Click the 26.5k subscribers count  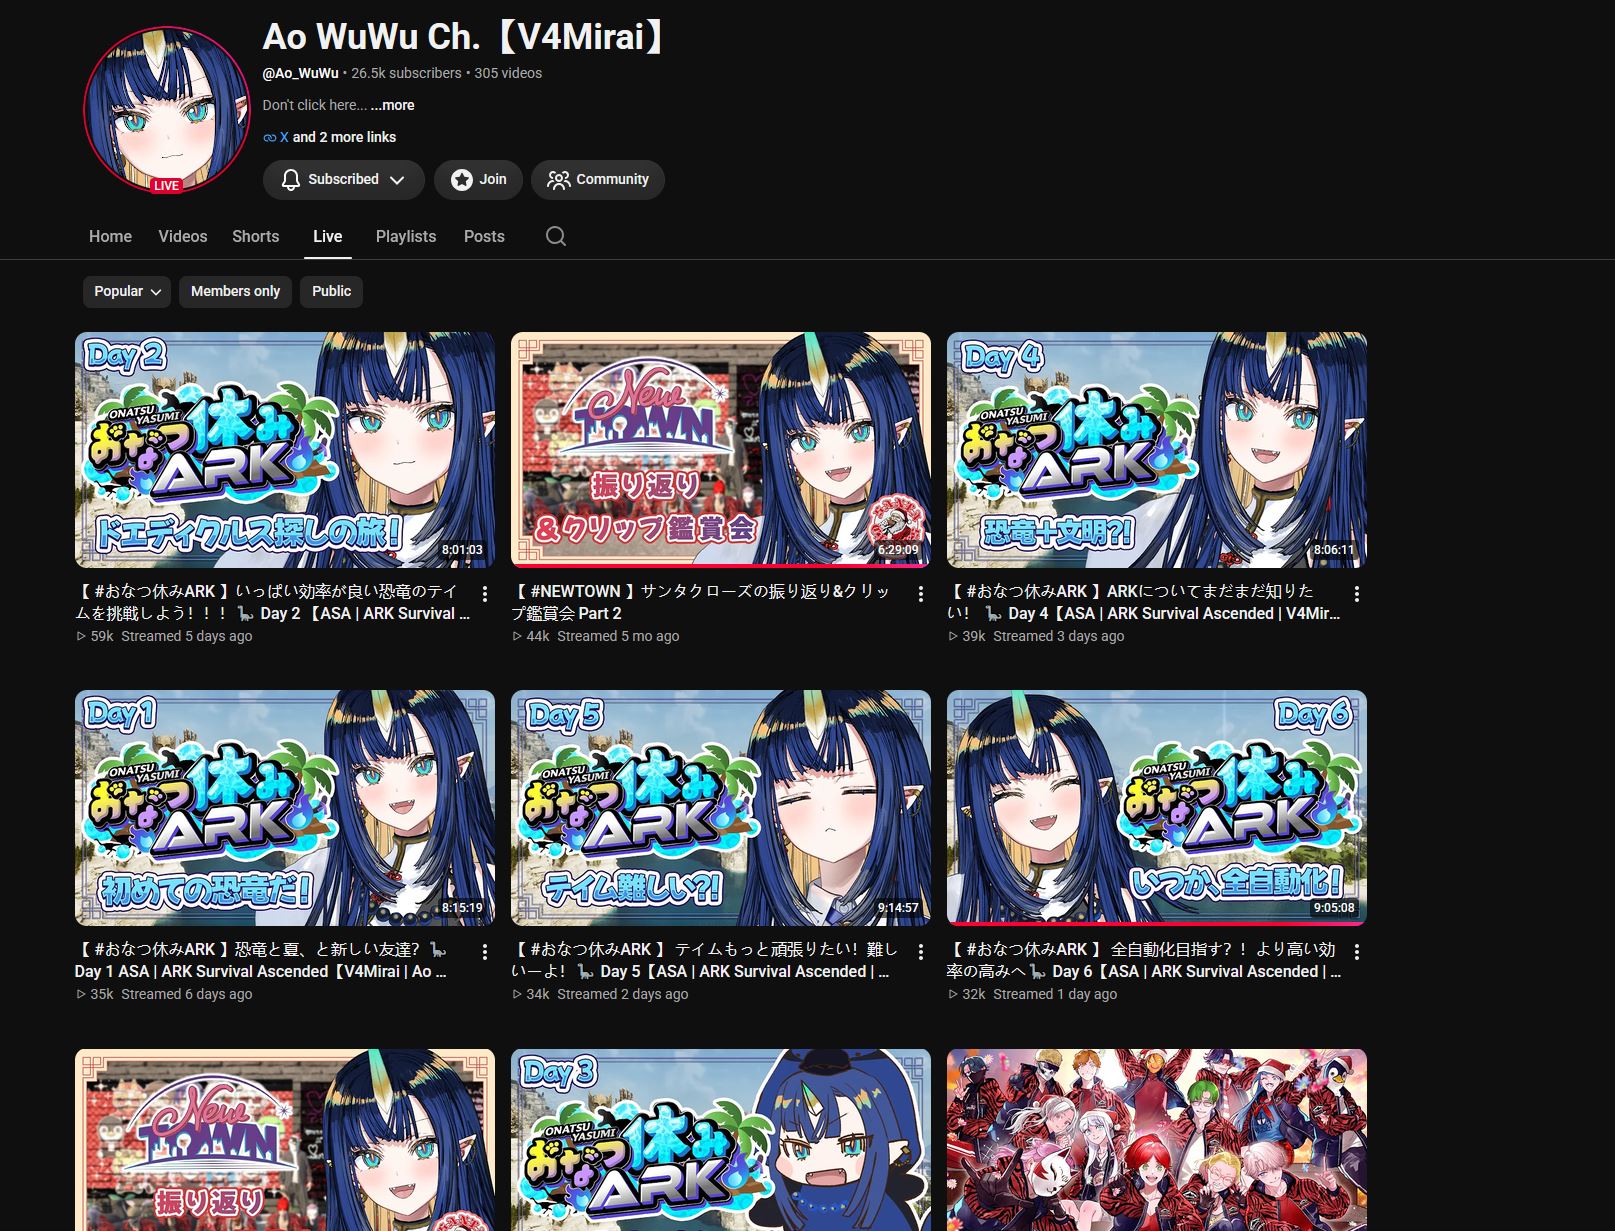click(406, 73)
